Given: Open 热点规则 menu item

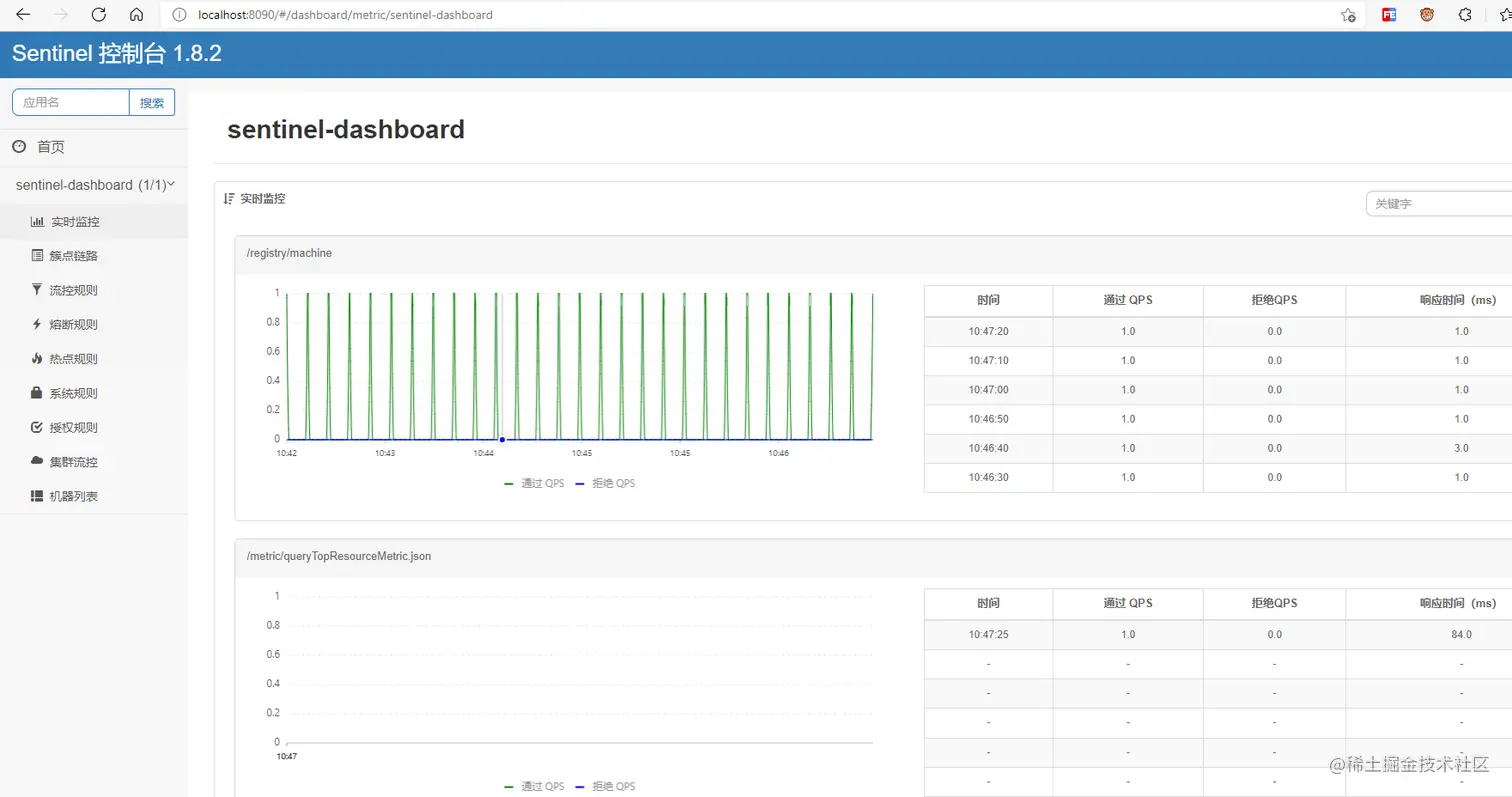Looking at the screenshot, I should coord(74,359).
